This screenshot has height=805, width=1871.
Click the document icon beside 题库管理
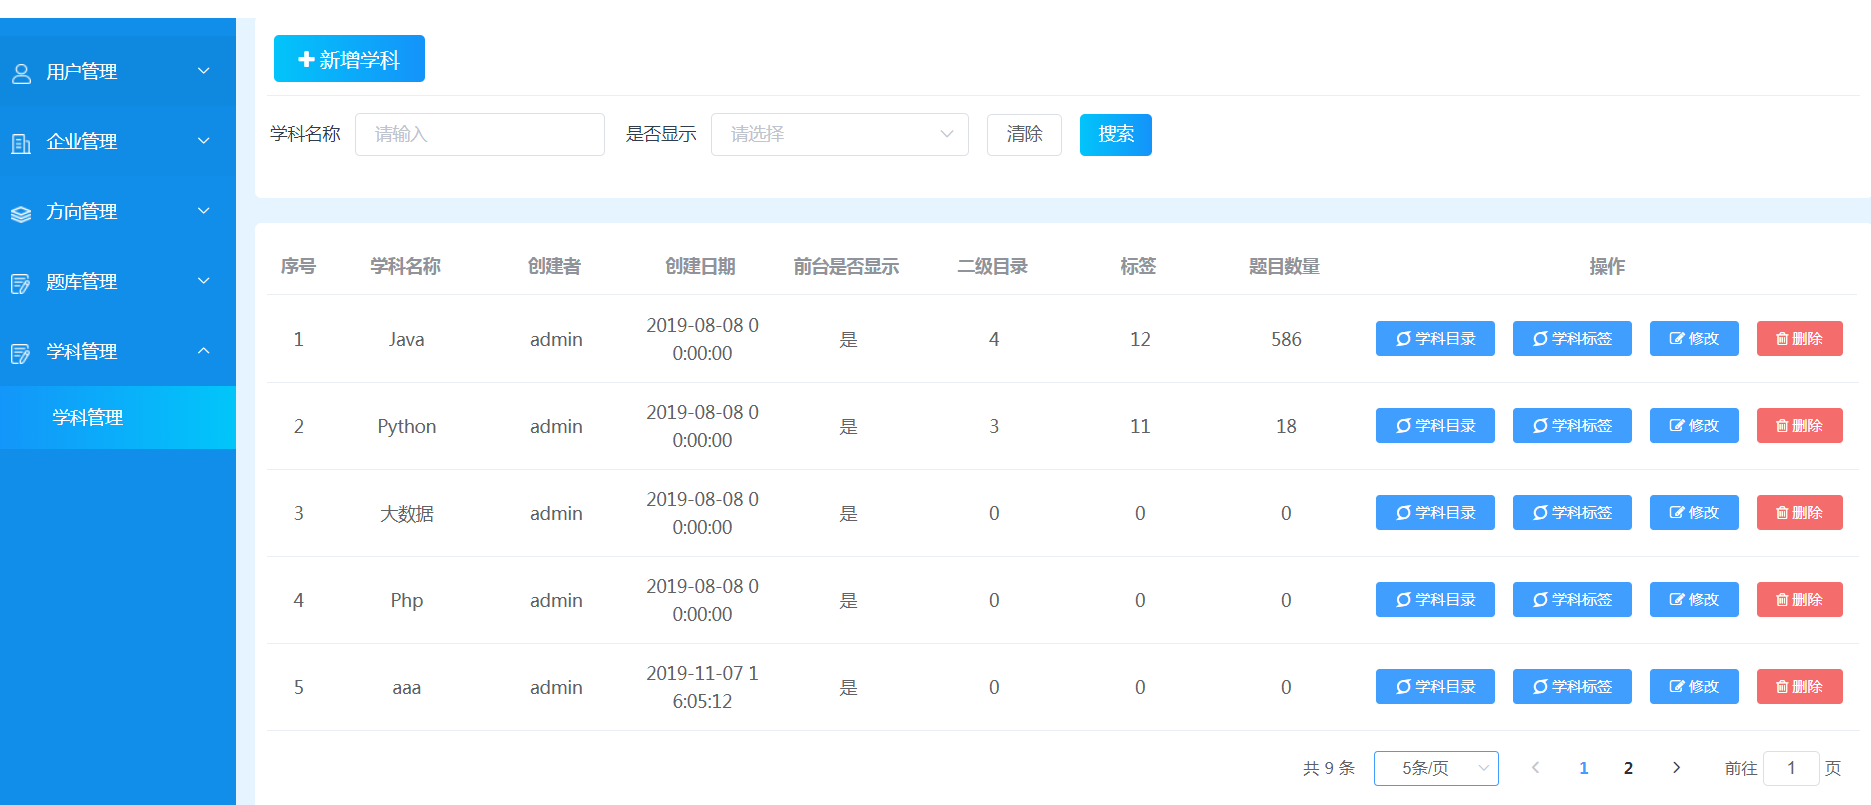tap(21, 283)
